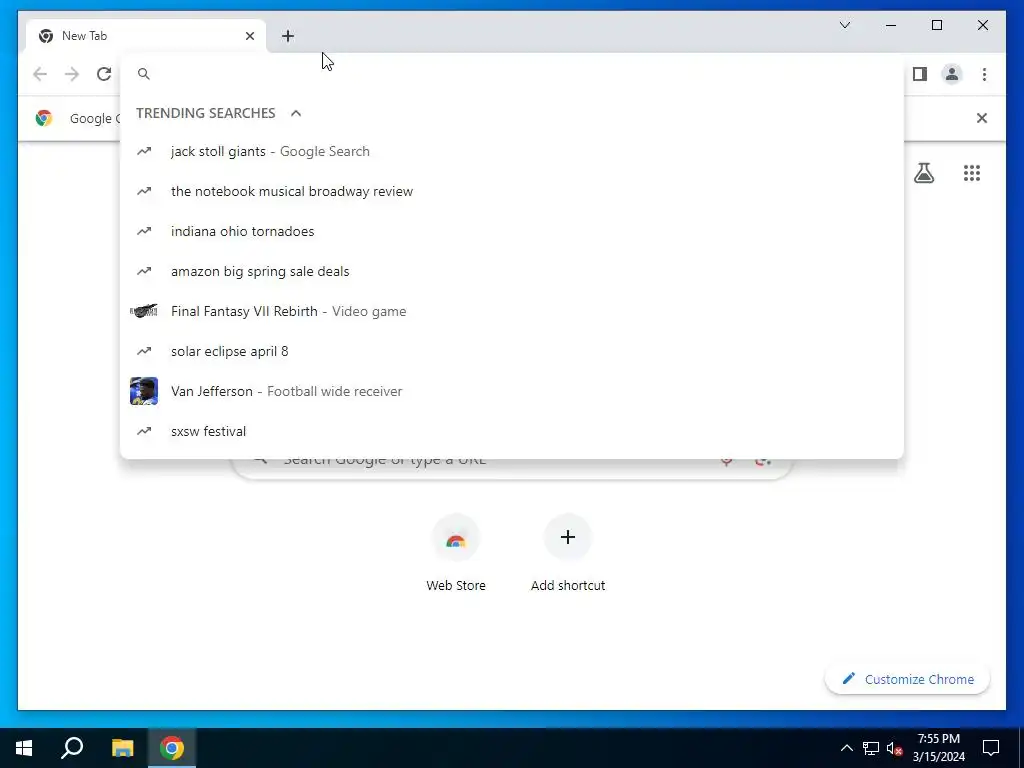The image size is (1024, 768).
Task: Open Customize Chrome
Action: (x=907, y=679)
